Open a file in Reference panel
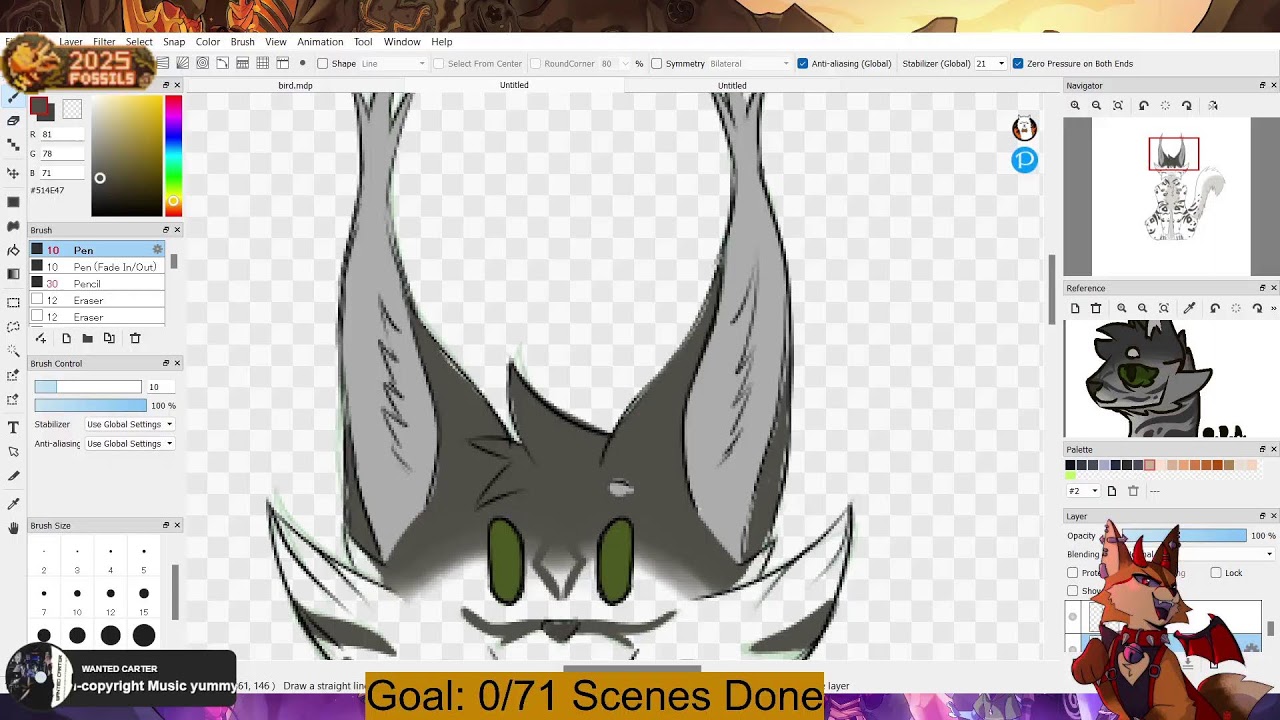Screen dimensions: 1280x720 click(1075, 309)
